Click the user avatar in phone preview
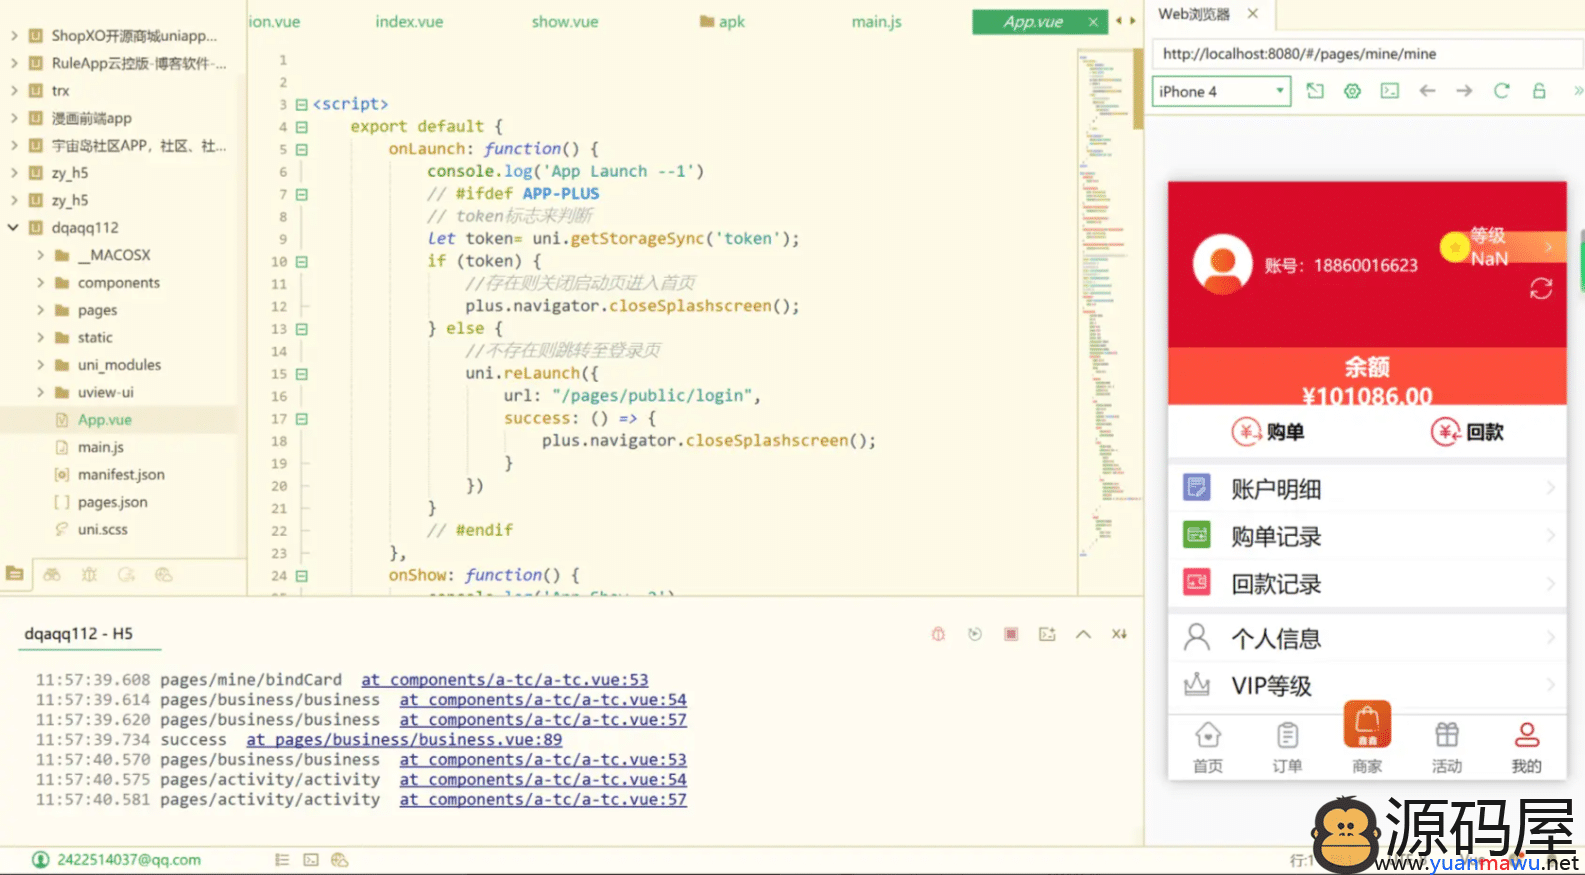Viewport: 1585px width, 875px height. (x=1222, y=264)
